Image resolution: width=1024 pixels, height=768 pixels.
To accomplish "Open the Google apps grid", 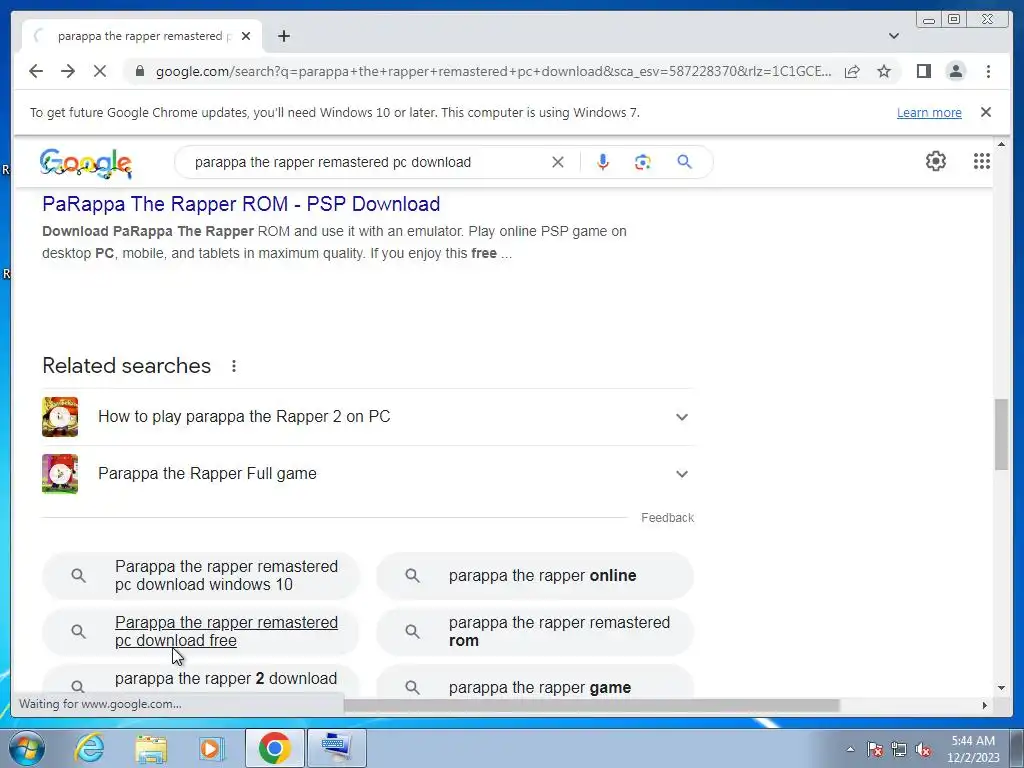I will click(981, 161).
